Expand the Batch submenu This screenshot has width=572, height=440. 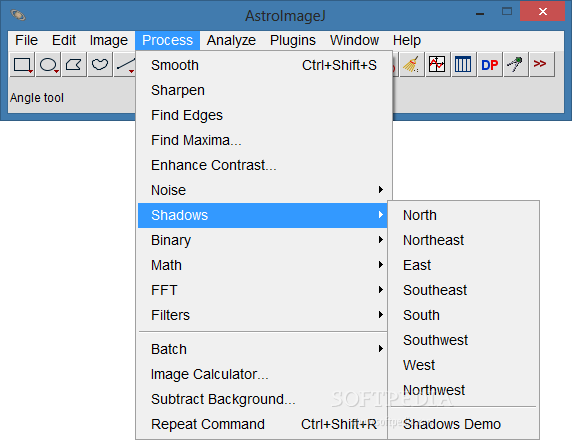point(263,349)
